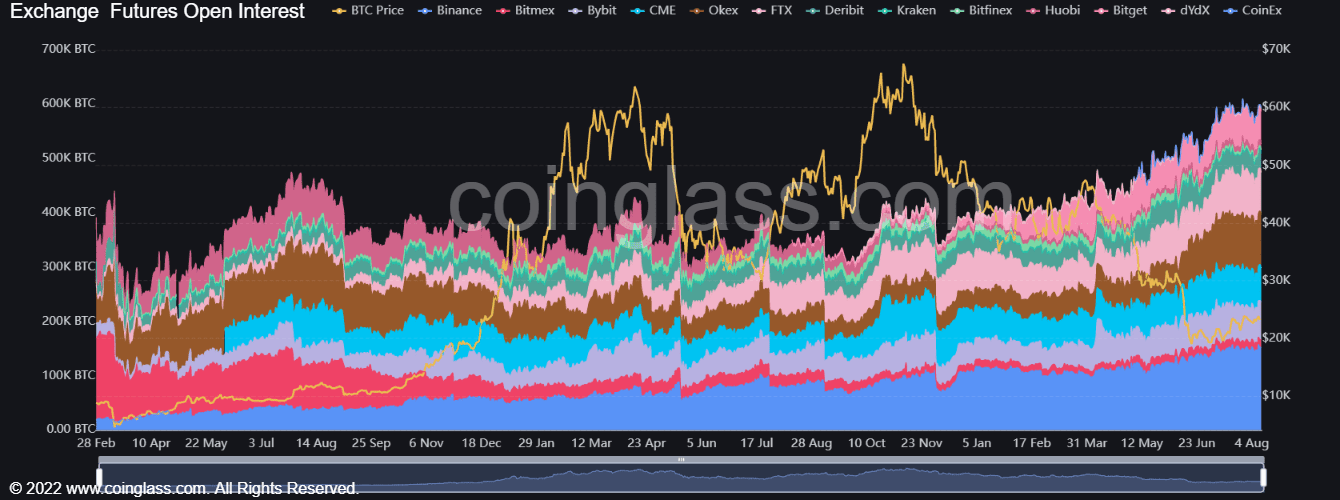Click the 0.00 BTC axis label
The image size is (1340, 500).
(x=71, y=429)
